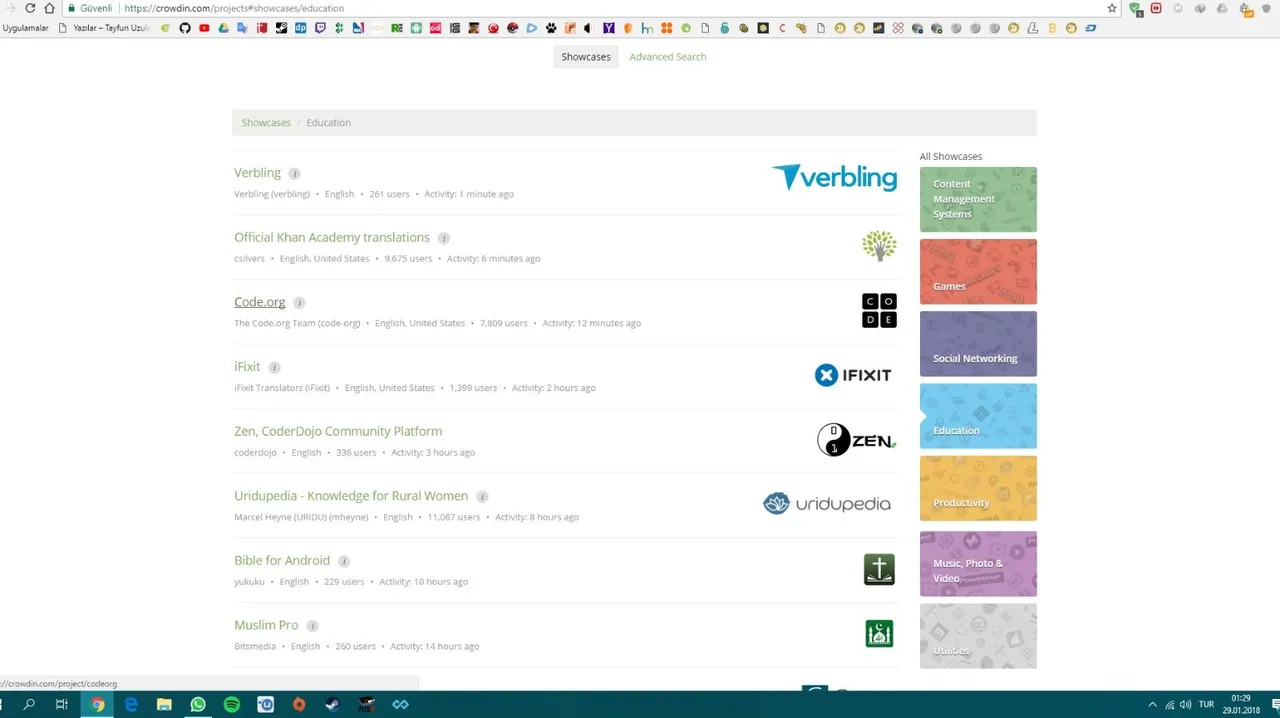This screenshot has height=718, width=1280.
Task: Open the Muslim Pro project link
Action: pos(266,625)
